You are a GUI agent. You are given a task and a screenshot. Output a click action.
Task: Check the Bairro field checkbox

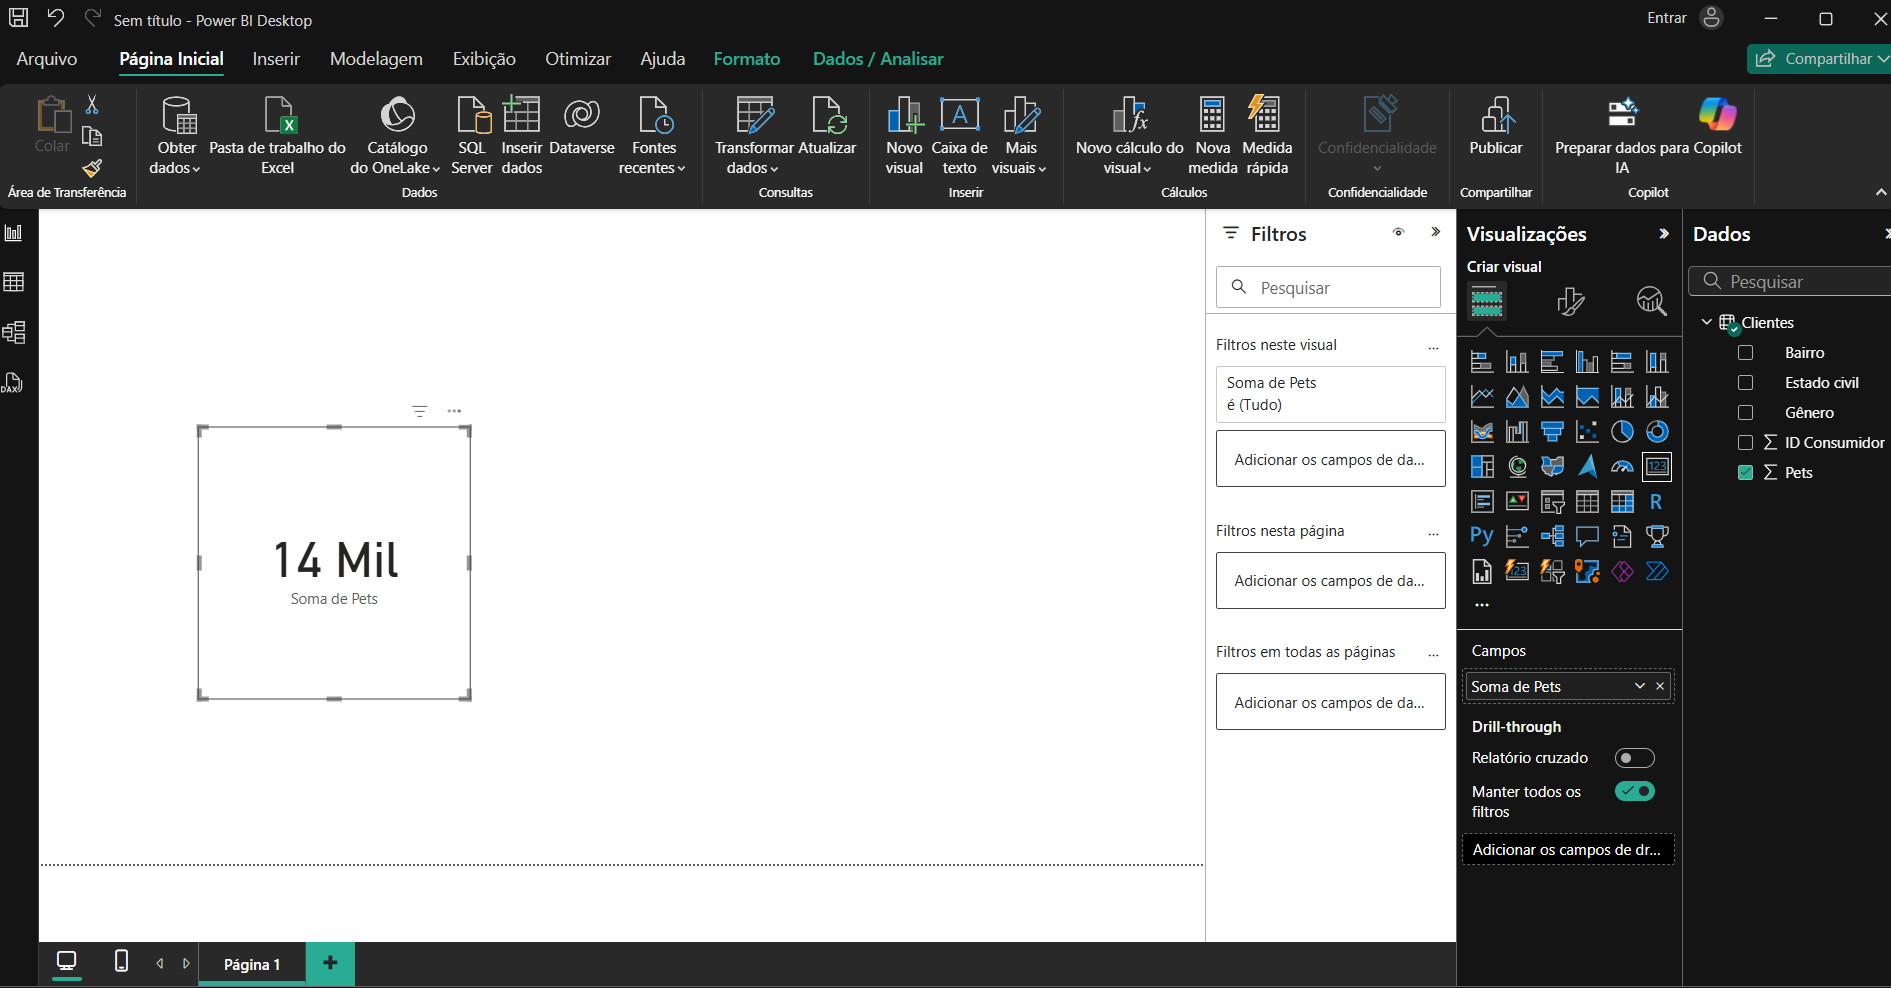[x=1746, y=353]
